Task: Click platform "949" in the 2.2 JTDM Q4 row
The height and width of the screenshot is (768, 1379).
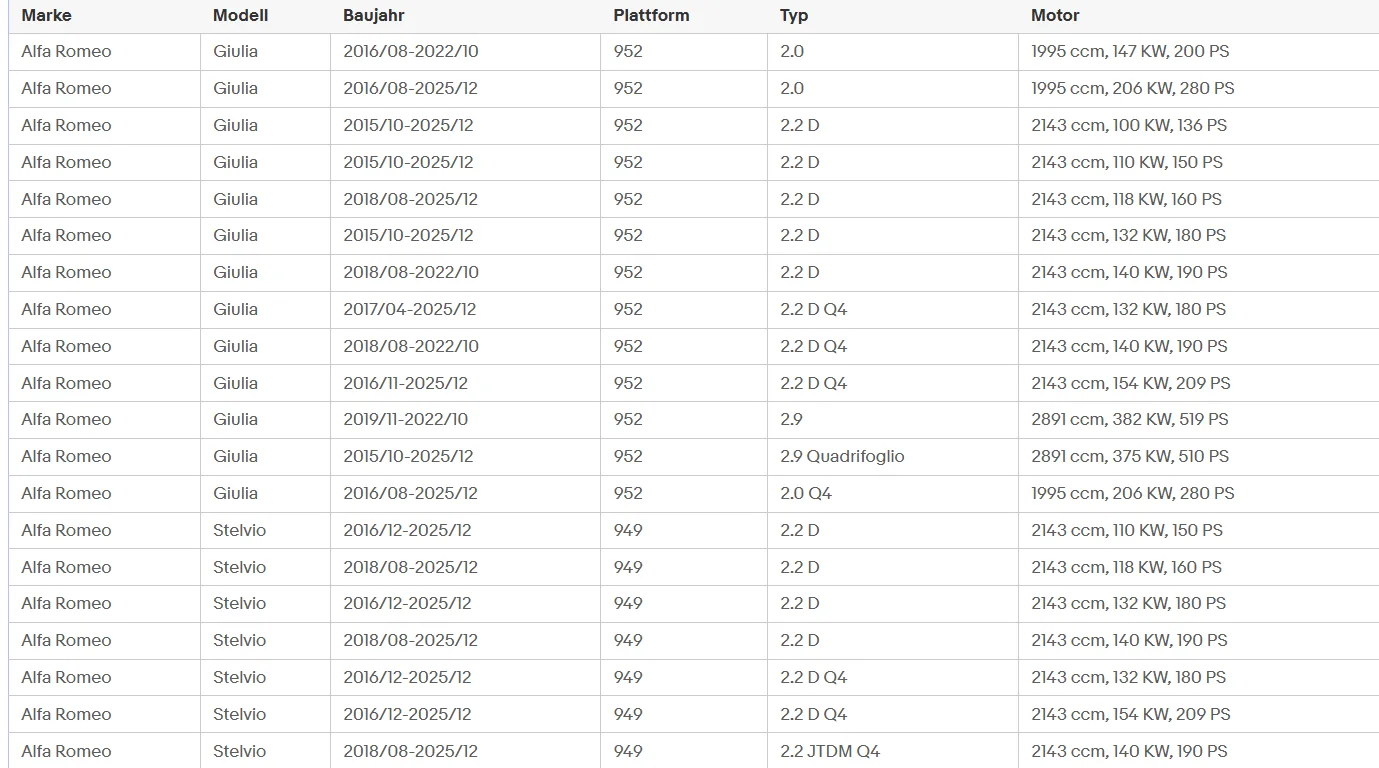Action: (628, 751)
